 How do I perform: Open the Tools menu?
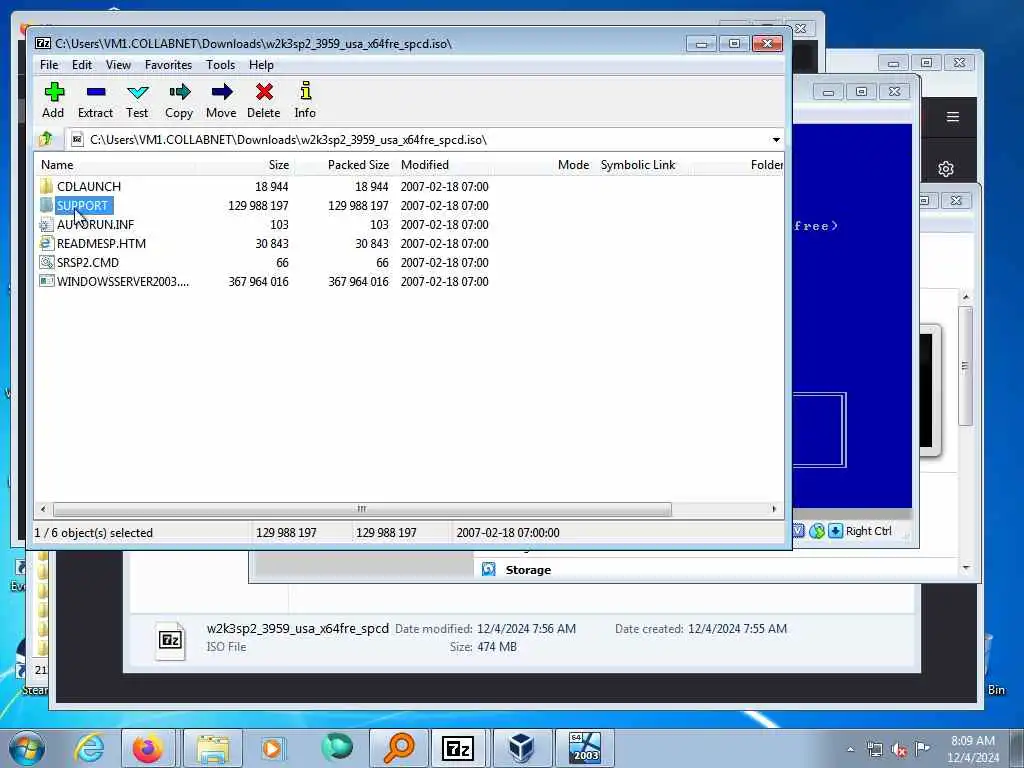220,65
